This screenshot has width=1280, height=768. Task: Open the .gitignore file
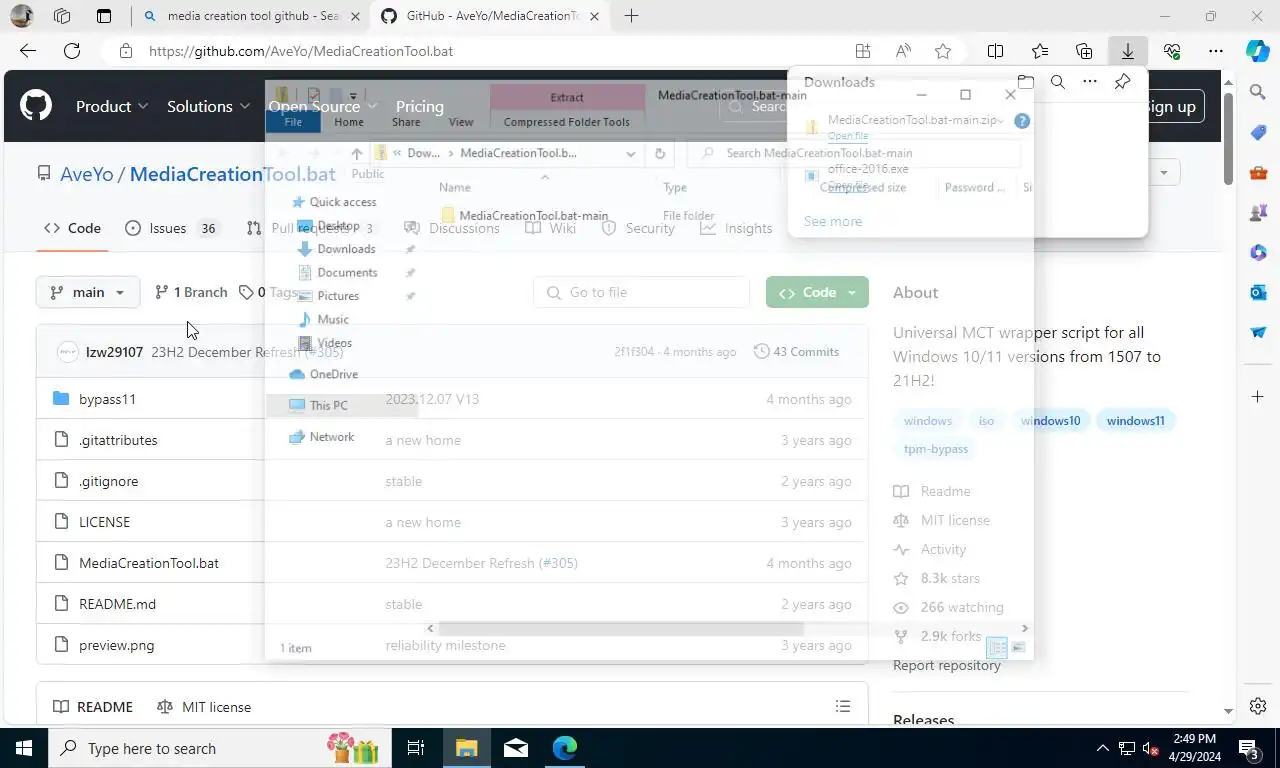108,481
